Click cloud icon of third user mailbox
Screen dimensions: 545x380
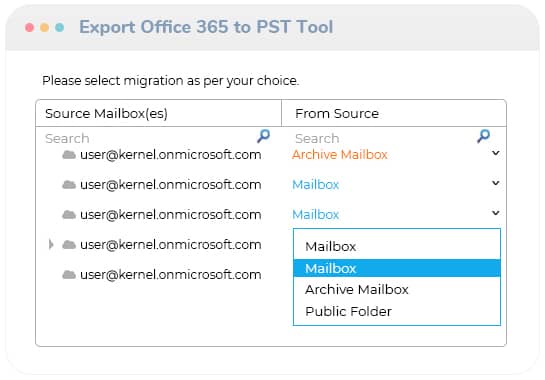coord(69,215)
